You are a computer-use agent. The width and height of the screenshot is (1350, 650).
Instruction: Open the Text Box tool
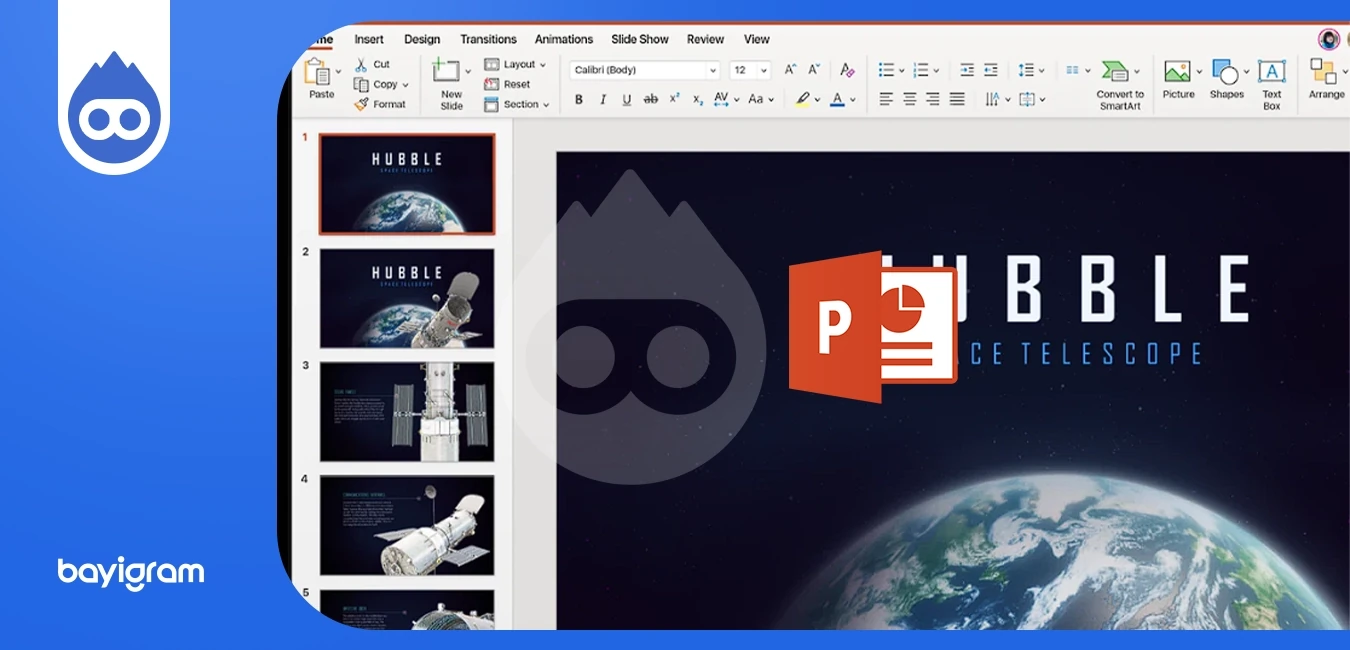(1272, 72)
